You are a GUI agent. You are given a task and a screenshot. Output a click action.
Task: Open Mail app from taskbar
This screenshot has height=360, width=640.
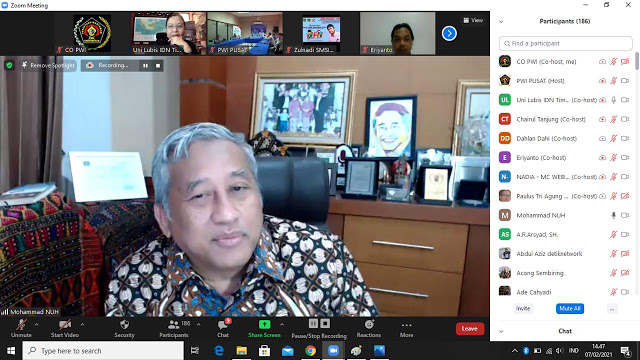click(x=288, y=351)
